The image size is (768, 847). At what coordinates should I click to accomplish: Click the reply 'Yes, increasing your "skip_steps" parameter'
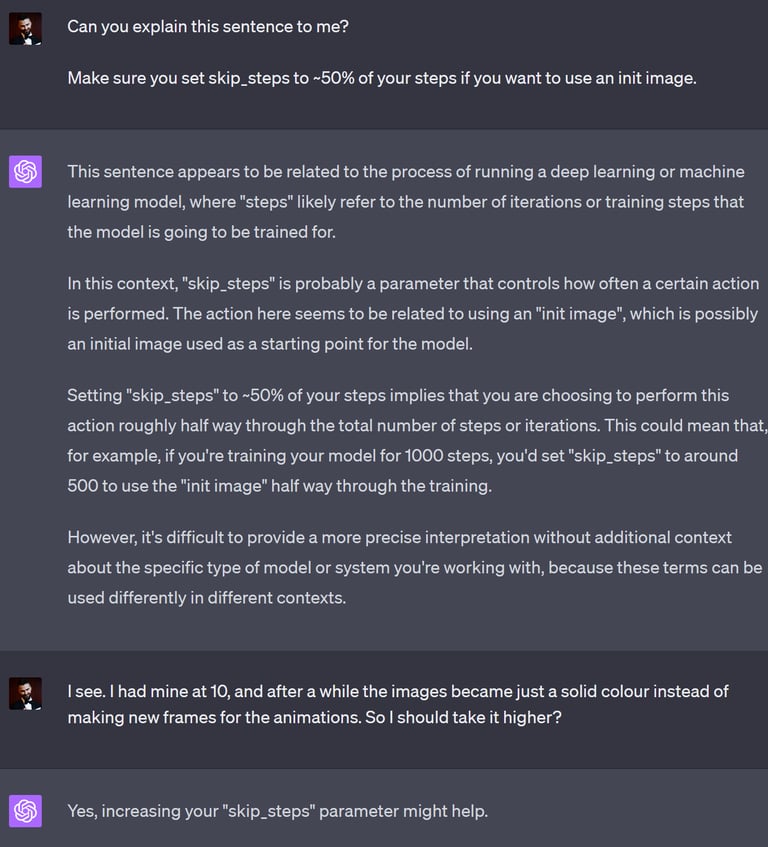point(277,811)
